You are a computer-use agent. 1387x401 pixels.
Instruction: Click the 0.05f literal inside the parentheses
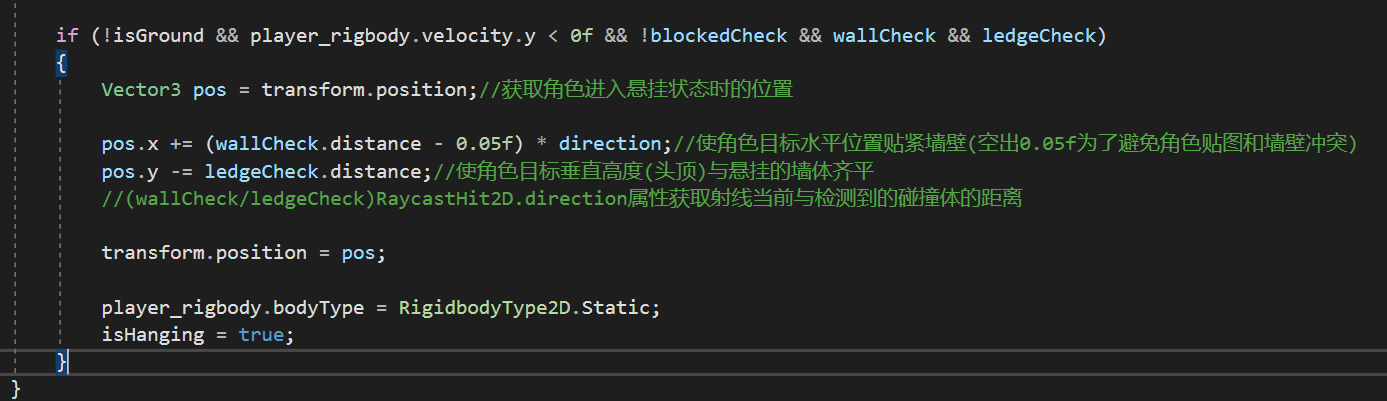477,143
